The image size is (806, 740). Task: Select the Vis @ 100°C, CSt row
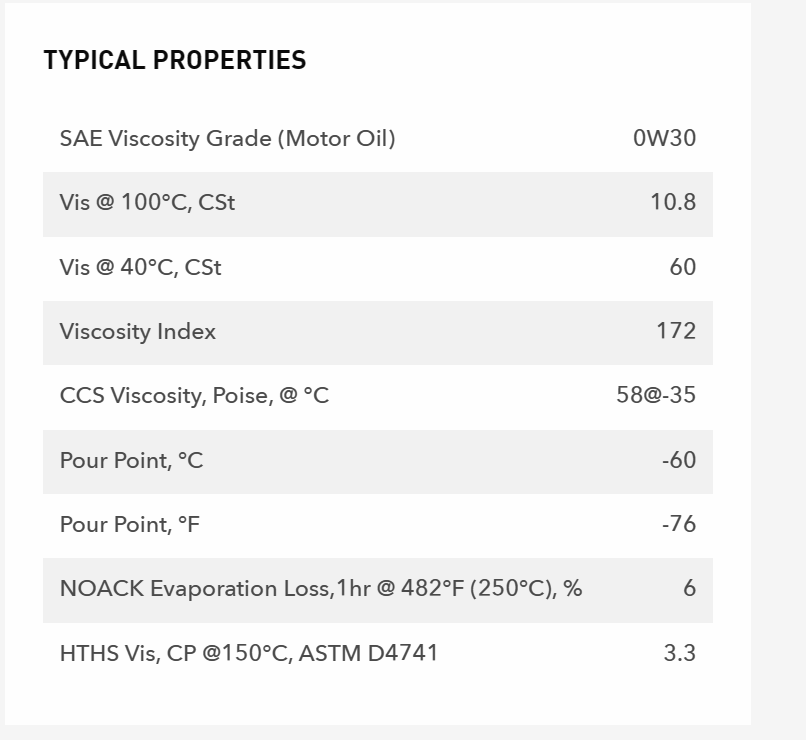point(378,205)
